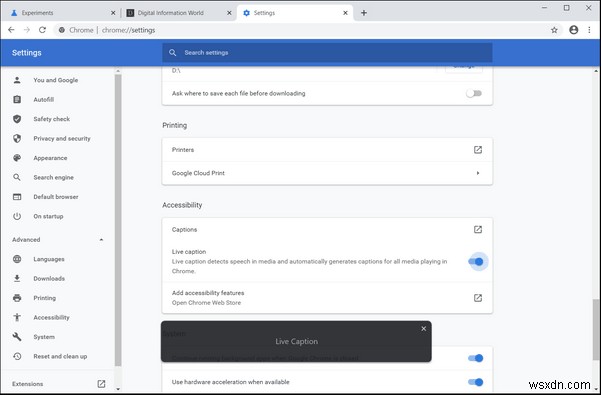
Task: Collapse the Advanced section arrow
Action: pyautogui.click(x=101, y=240)
